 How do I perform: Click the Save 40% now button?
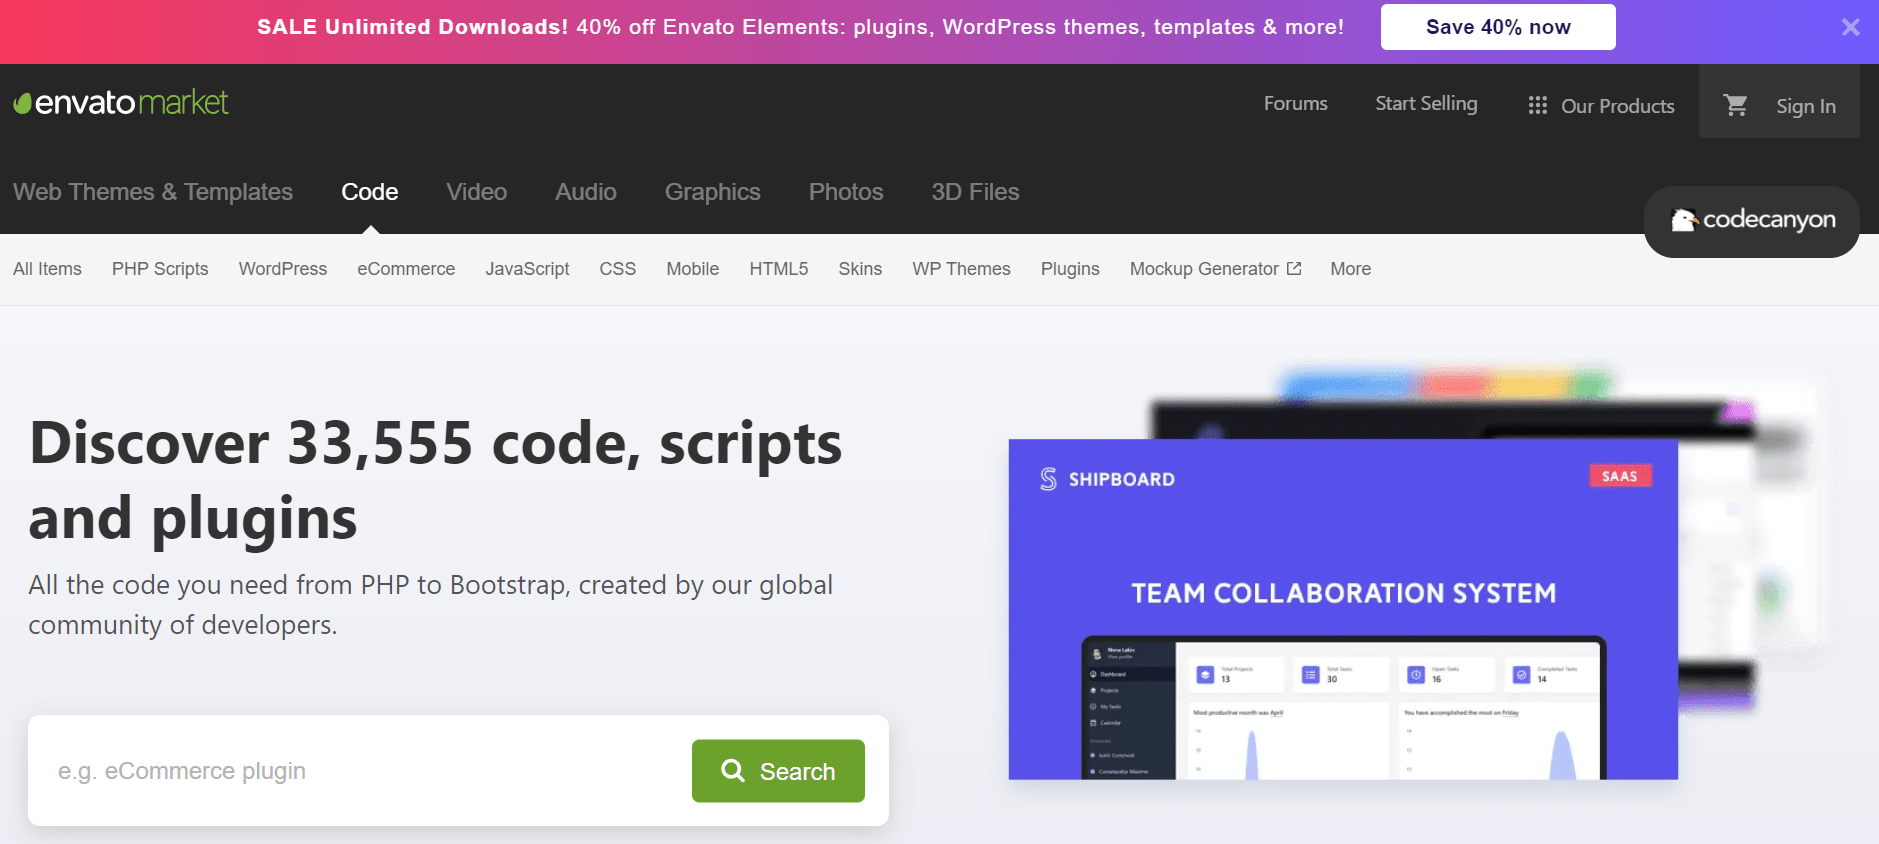[x=1498, y=27]
